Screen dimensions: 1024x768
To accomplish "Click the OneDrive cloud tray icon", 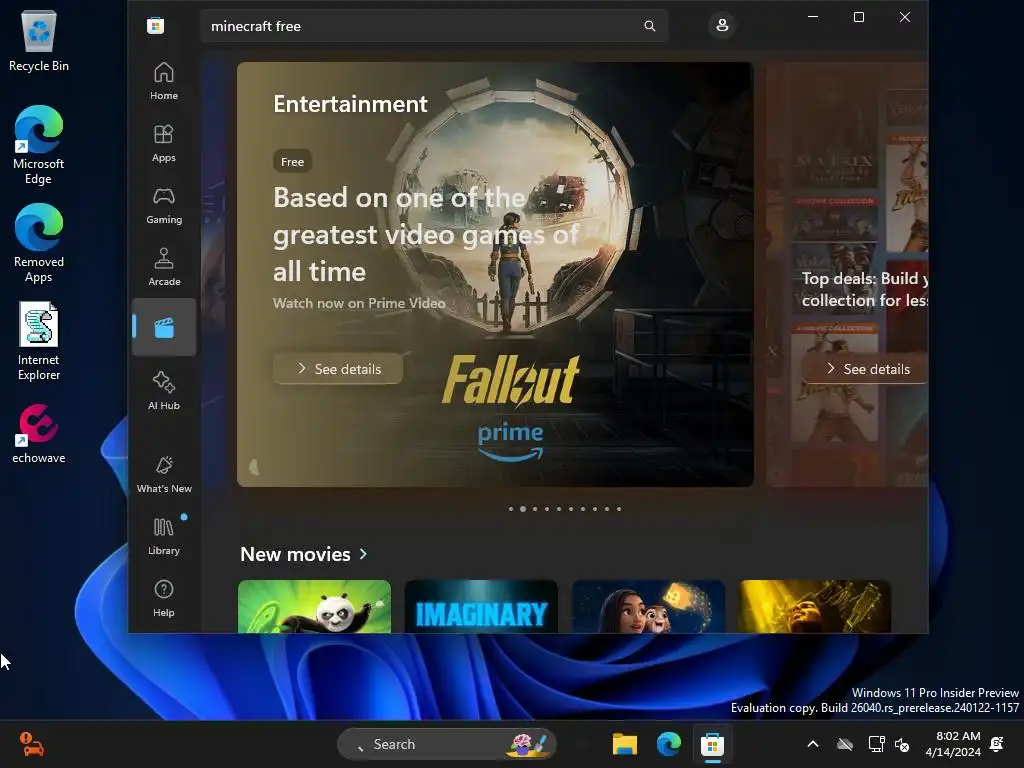I will 845,744.
